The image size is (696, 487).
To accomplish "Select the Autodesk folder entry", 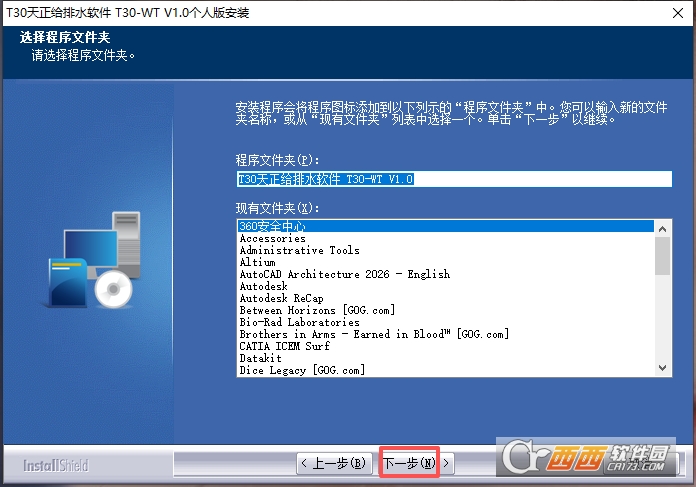I will pos(446,286).
